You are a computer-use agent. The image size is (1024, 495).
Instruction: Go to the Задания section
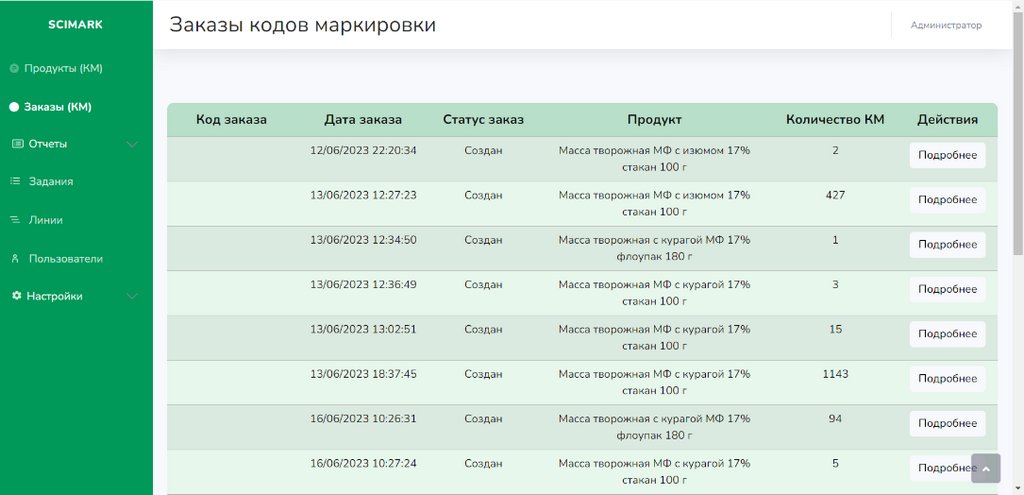click(51, 182)
